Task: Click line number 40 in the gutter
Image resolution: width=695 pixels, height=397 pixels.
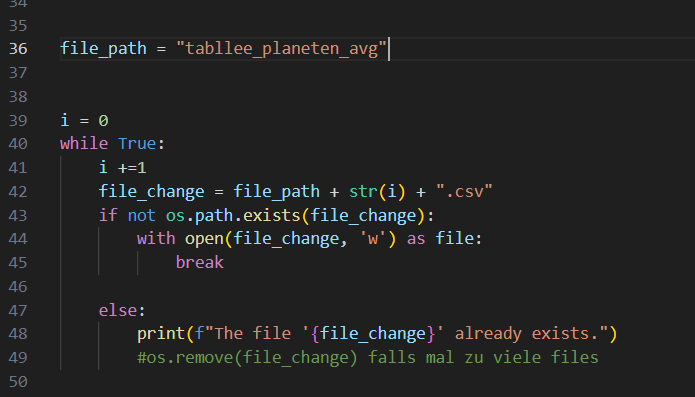Action: pos(18,144)
